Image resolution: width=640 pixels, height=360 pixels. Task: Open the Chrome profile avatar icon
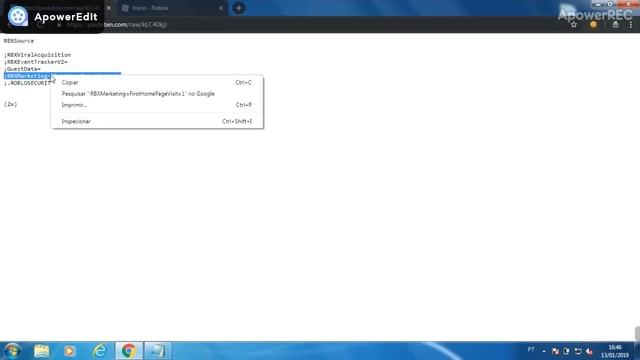point(615,24)
